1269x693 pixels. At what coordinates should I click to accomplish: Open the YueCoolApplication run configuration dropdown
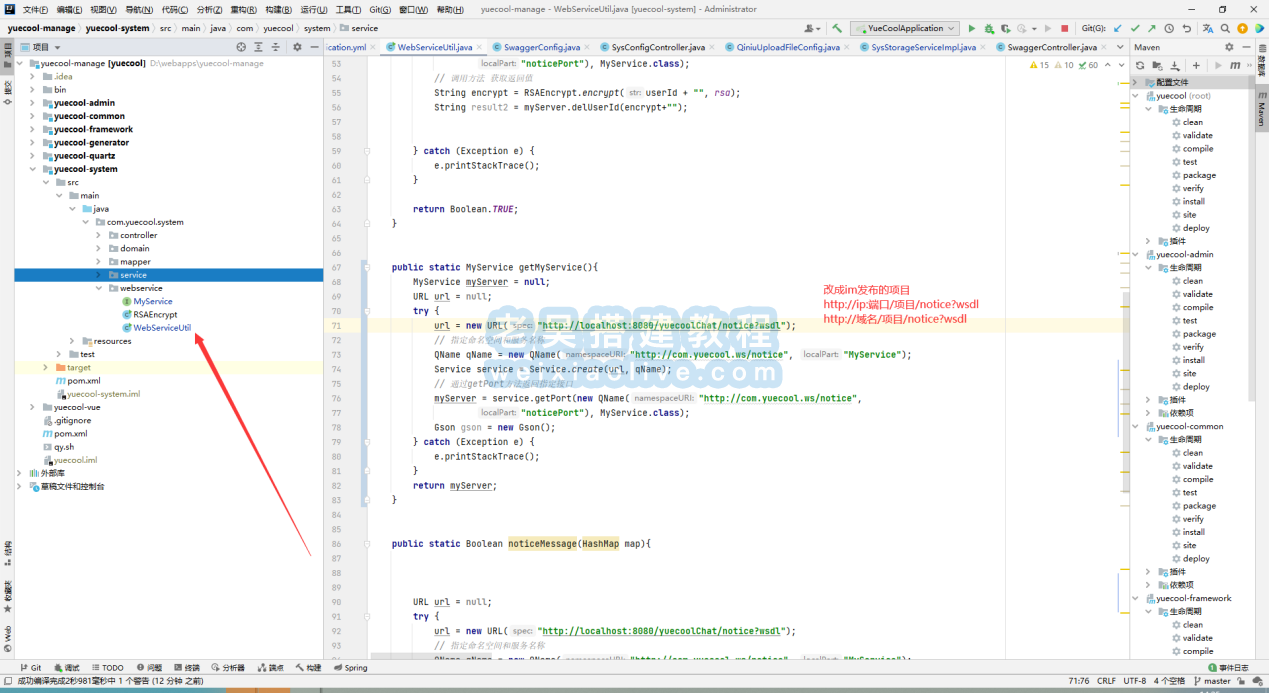coord(904,29)
